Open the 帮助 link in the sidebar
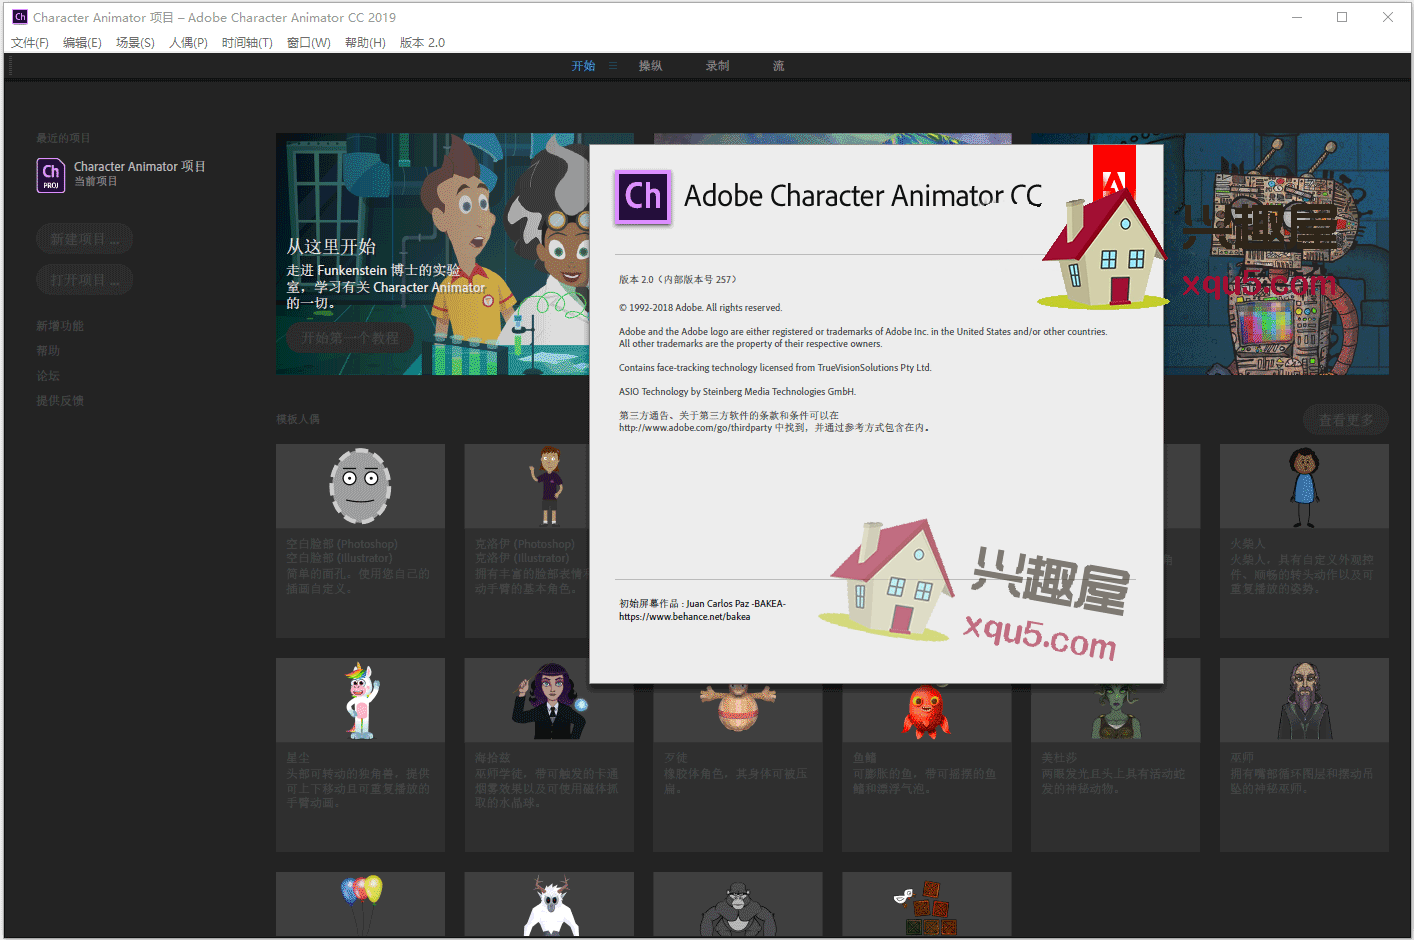The width and height of the screenshot is (1414, 940). pyautogui.click(x=48, y=351)
